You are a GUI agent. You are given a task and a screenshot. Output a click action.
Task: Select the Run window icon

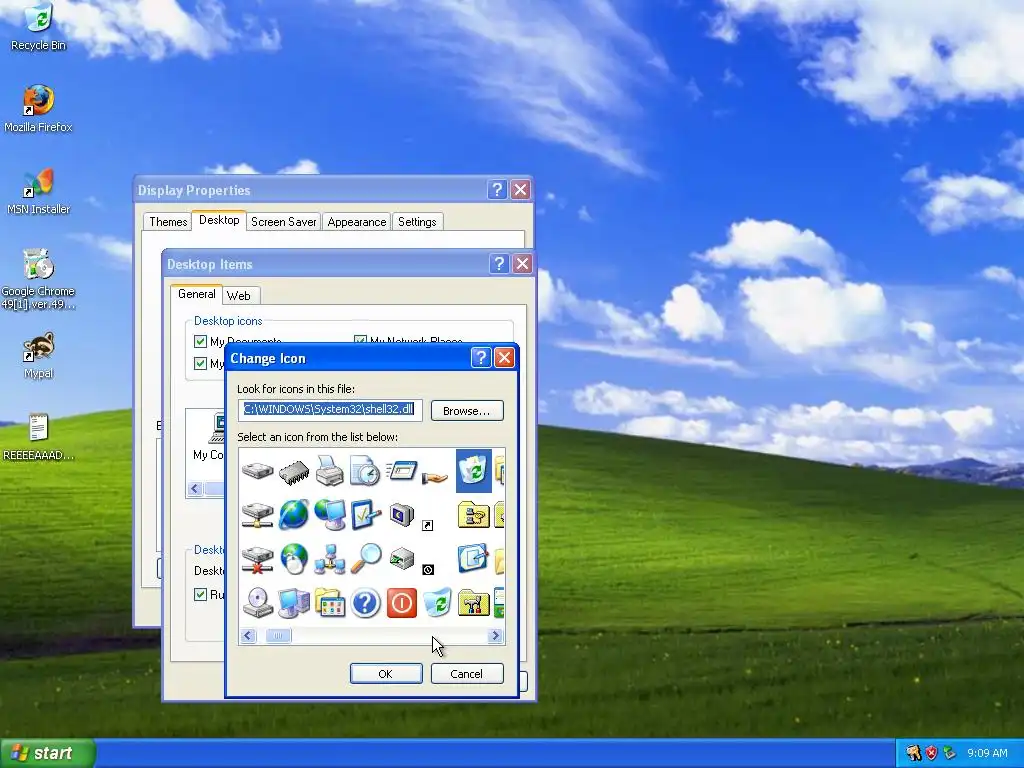[402, 470]
